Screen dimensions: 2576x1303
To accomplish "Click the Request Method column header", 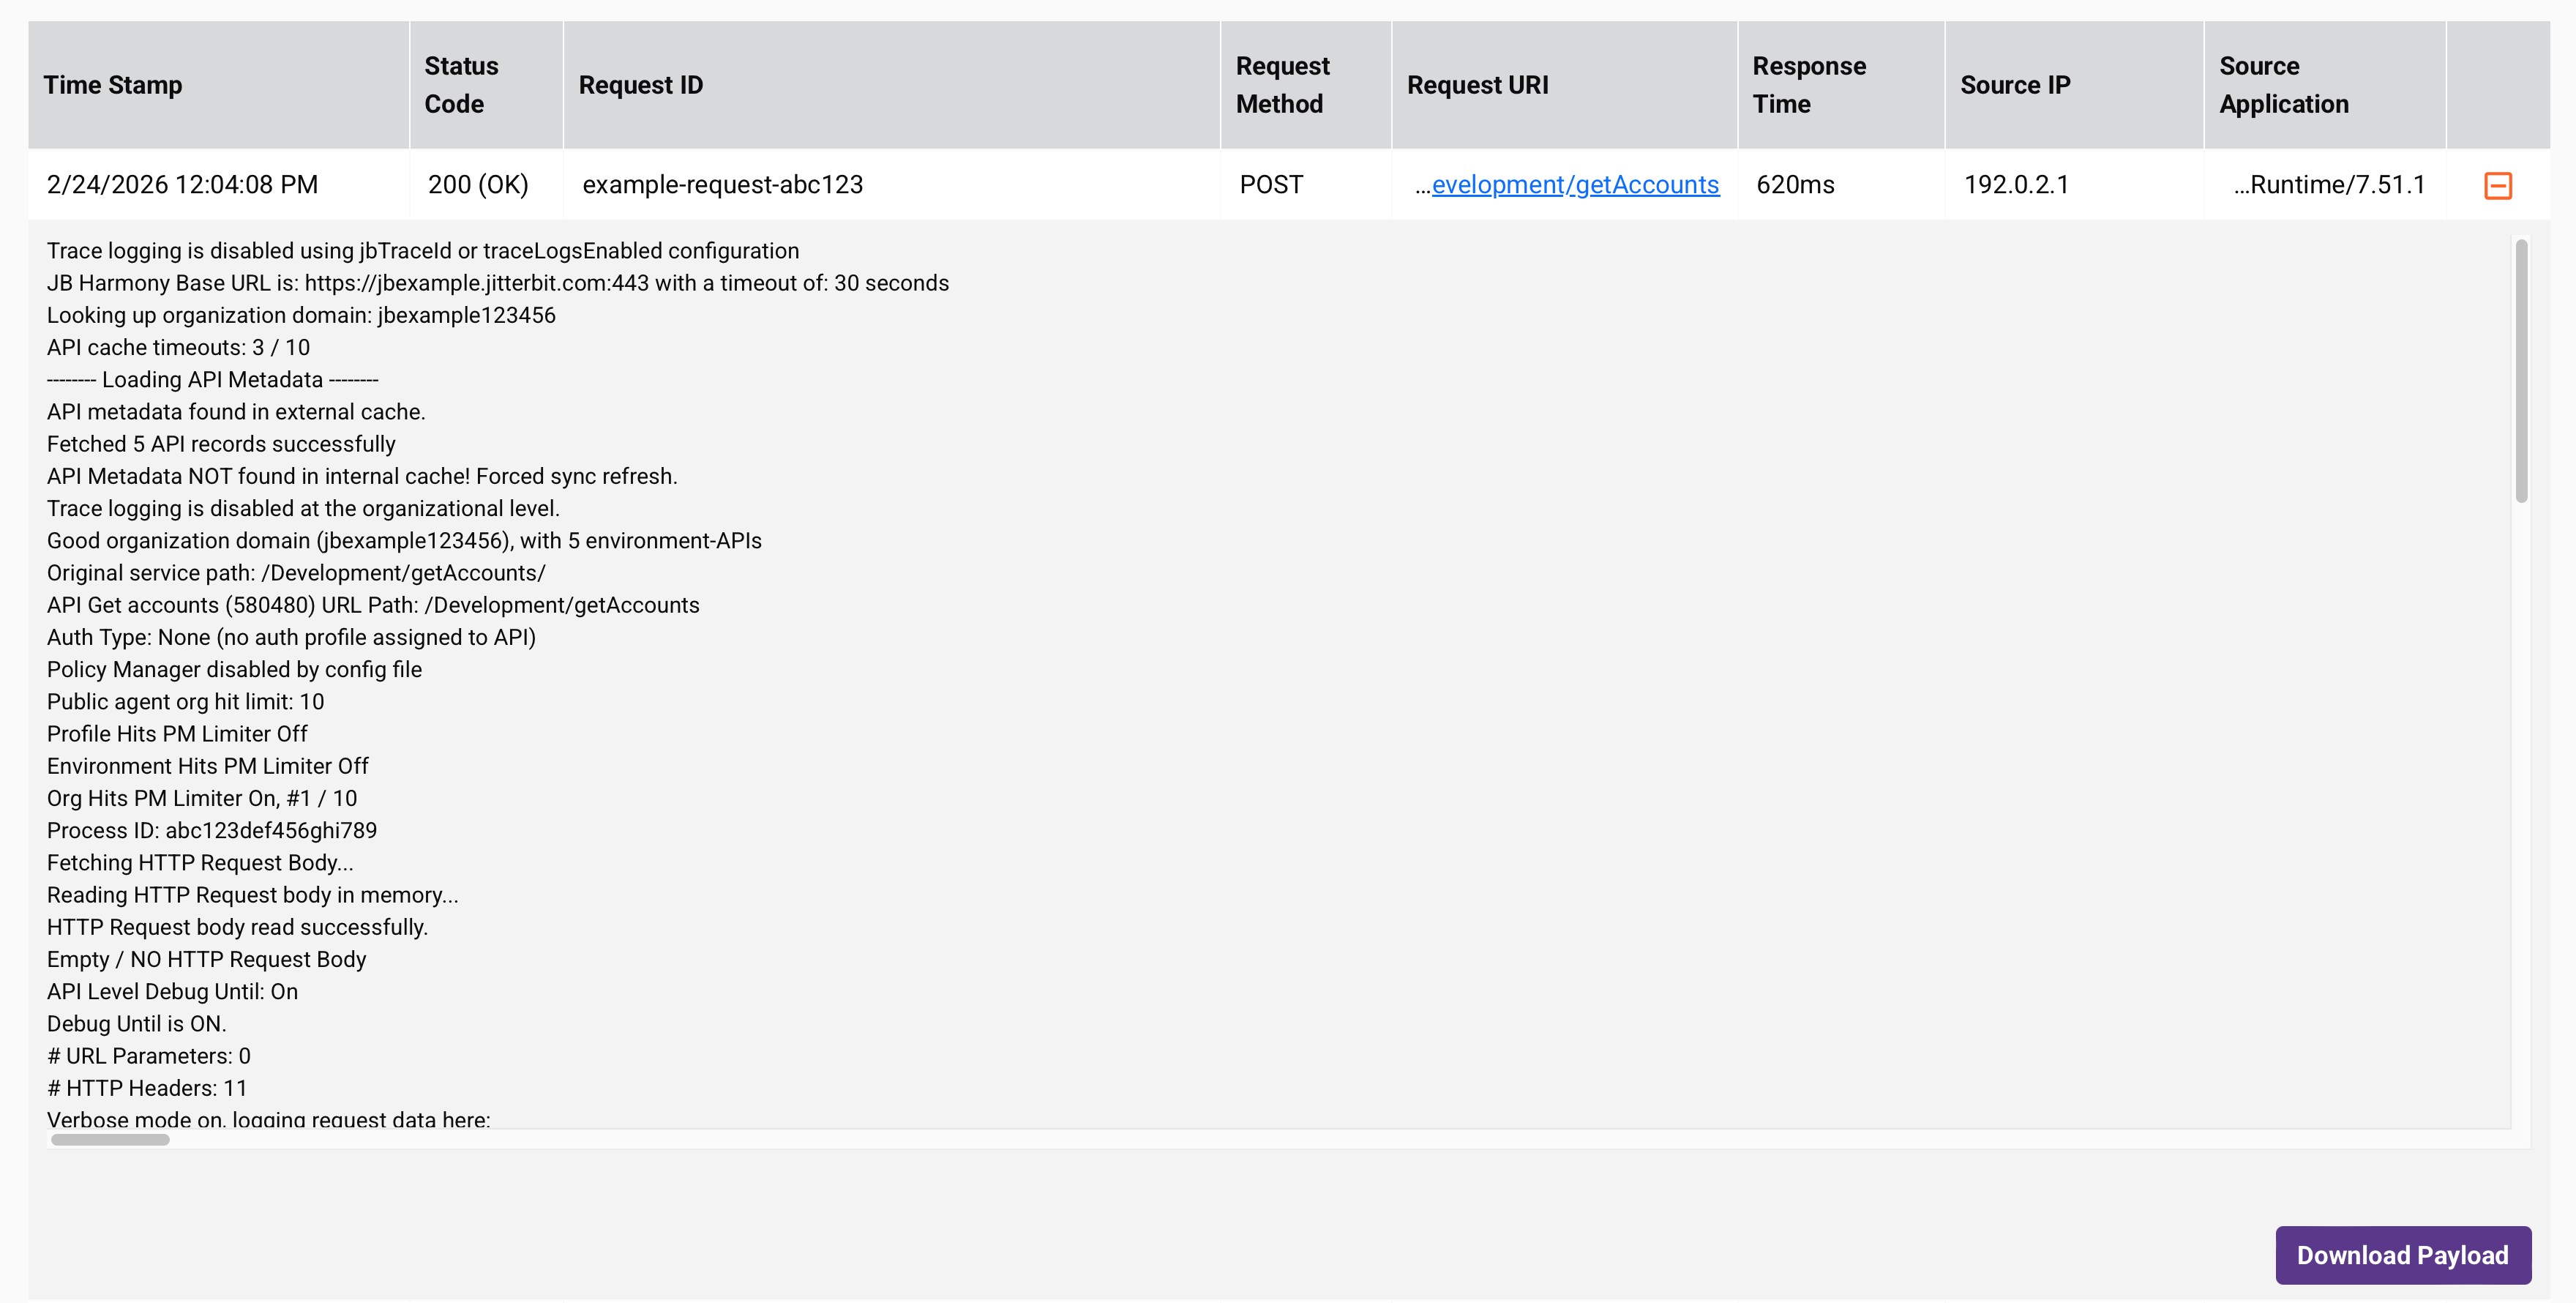I will tap(1282, 85).
